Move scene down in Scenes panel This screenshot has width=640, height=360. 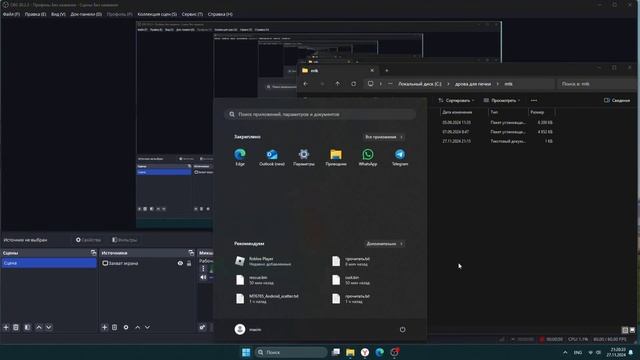49,327
